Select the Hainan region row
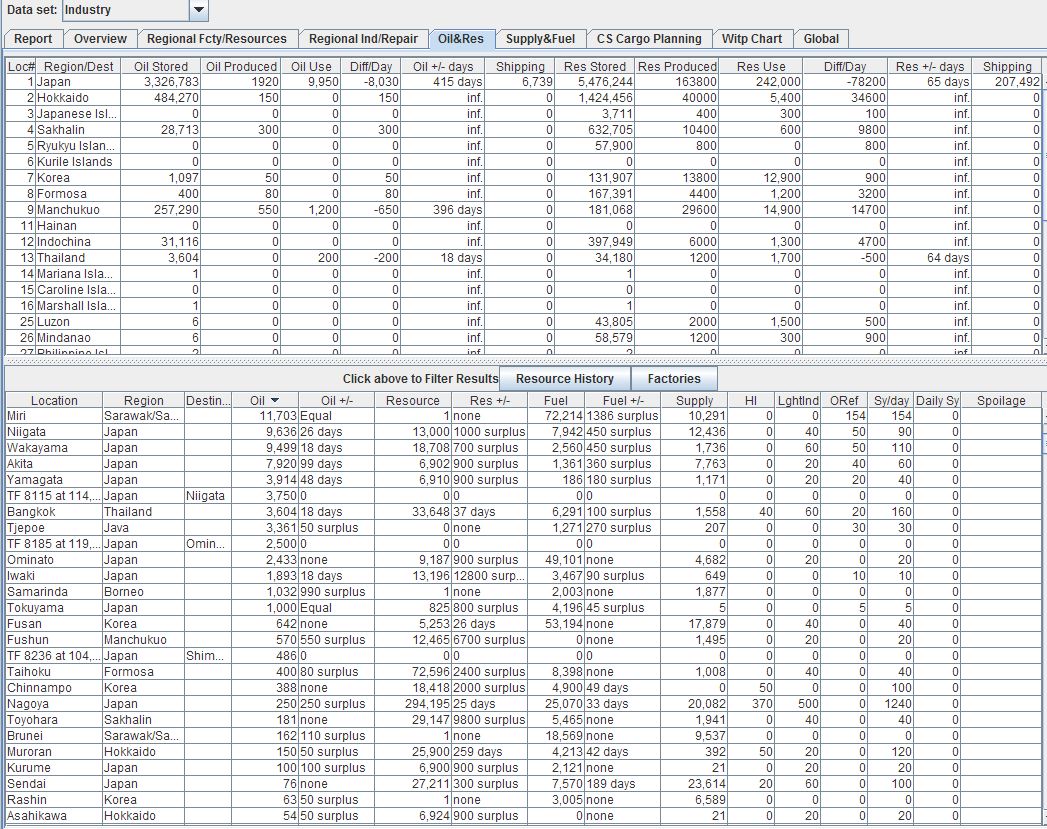Image resolution: width=1047 pixels, height=829 pixels. pos(524,226)
